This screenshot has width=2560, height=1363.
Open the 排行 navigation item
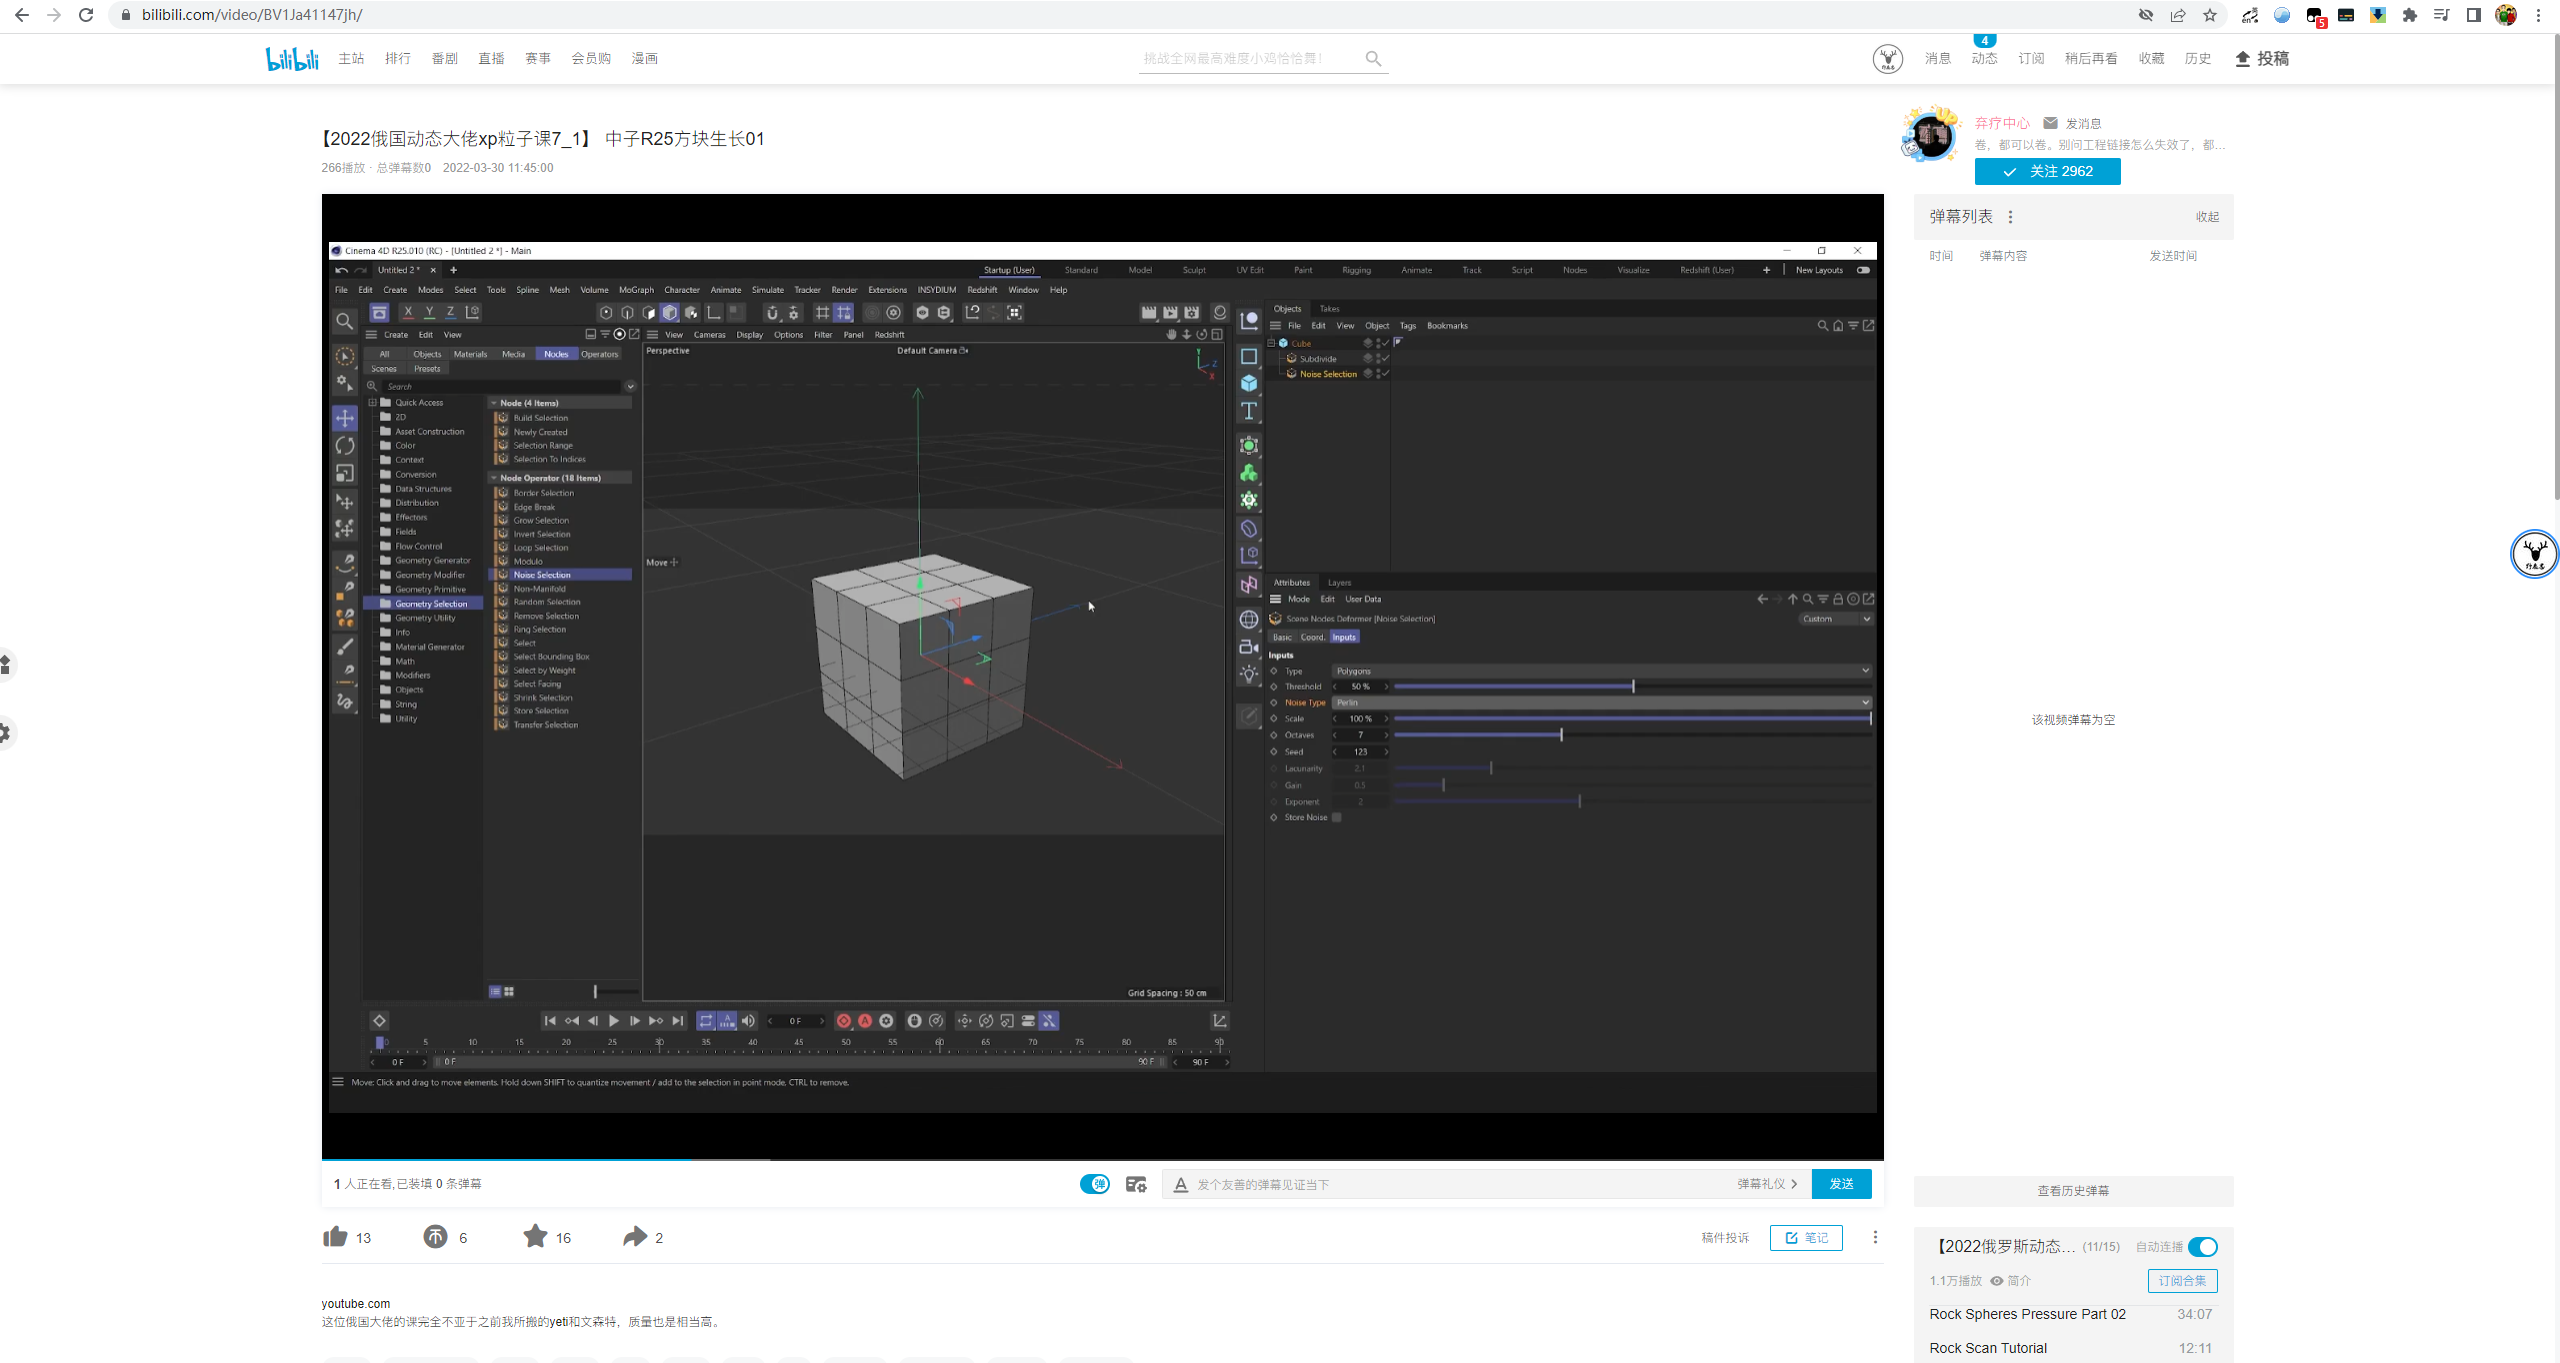point(398,59)
